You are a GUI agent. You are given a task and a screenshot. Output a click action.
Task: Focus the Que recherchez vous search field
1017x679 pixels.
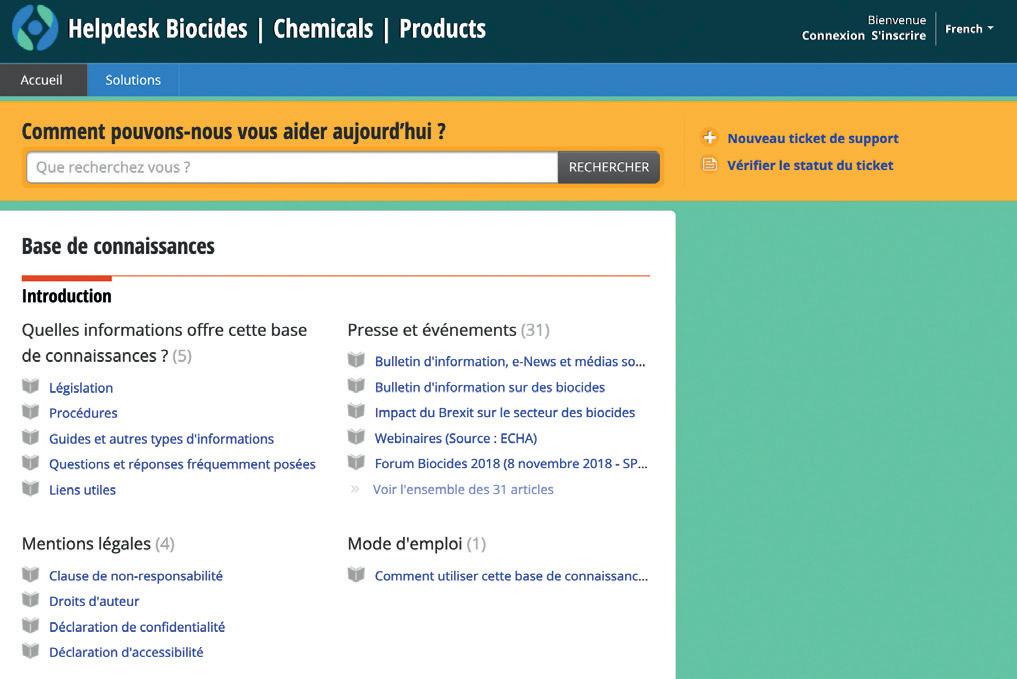[291, 167]
